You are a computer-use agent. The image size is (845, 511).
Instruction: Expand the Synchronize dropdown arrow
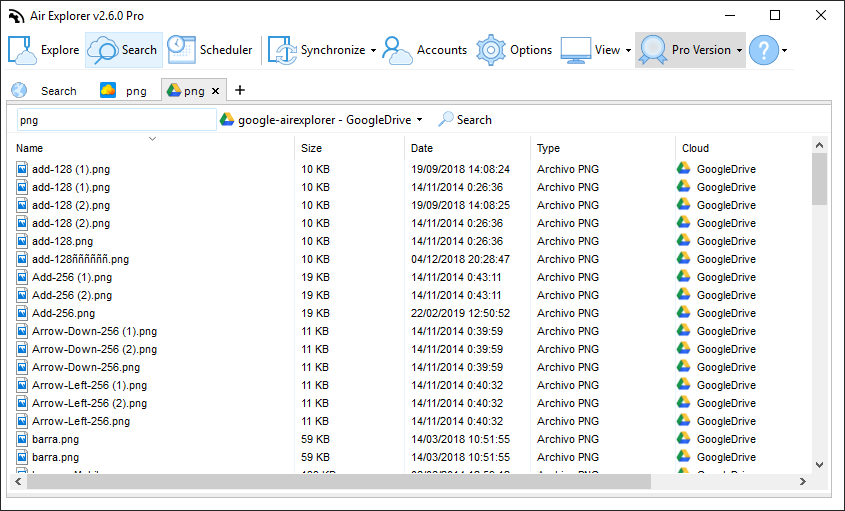(373, 51)
